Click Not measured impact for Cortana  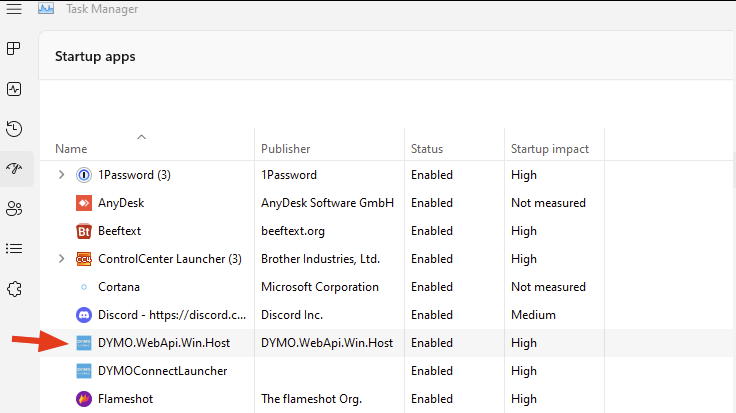coord(548,287)
